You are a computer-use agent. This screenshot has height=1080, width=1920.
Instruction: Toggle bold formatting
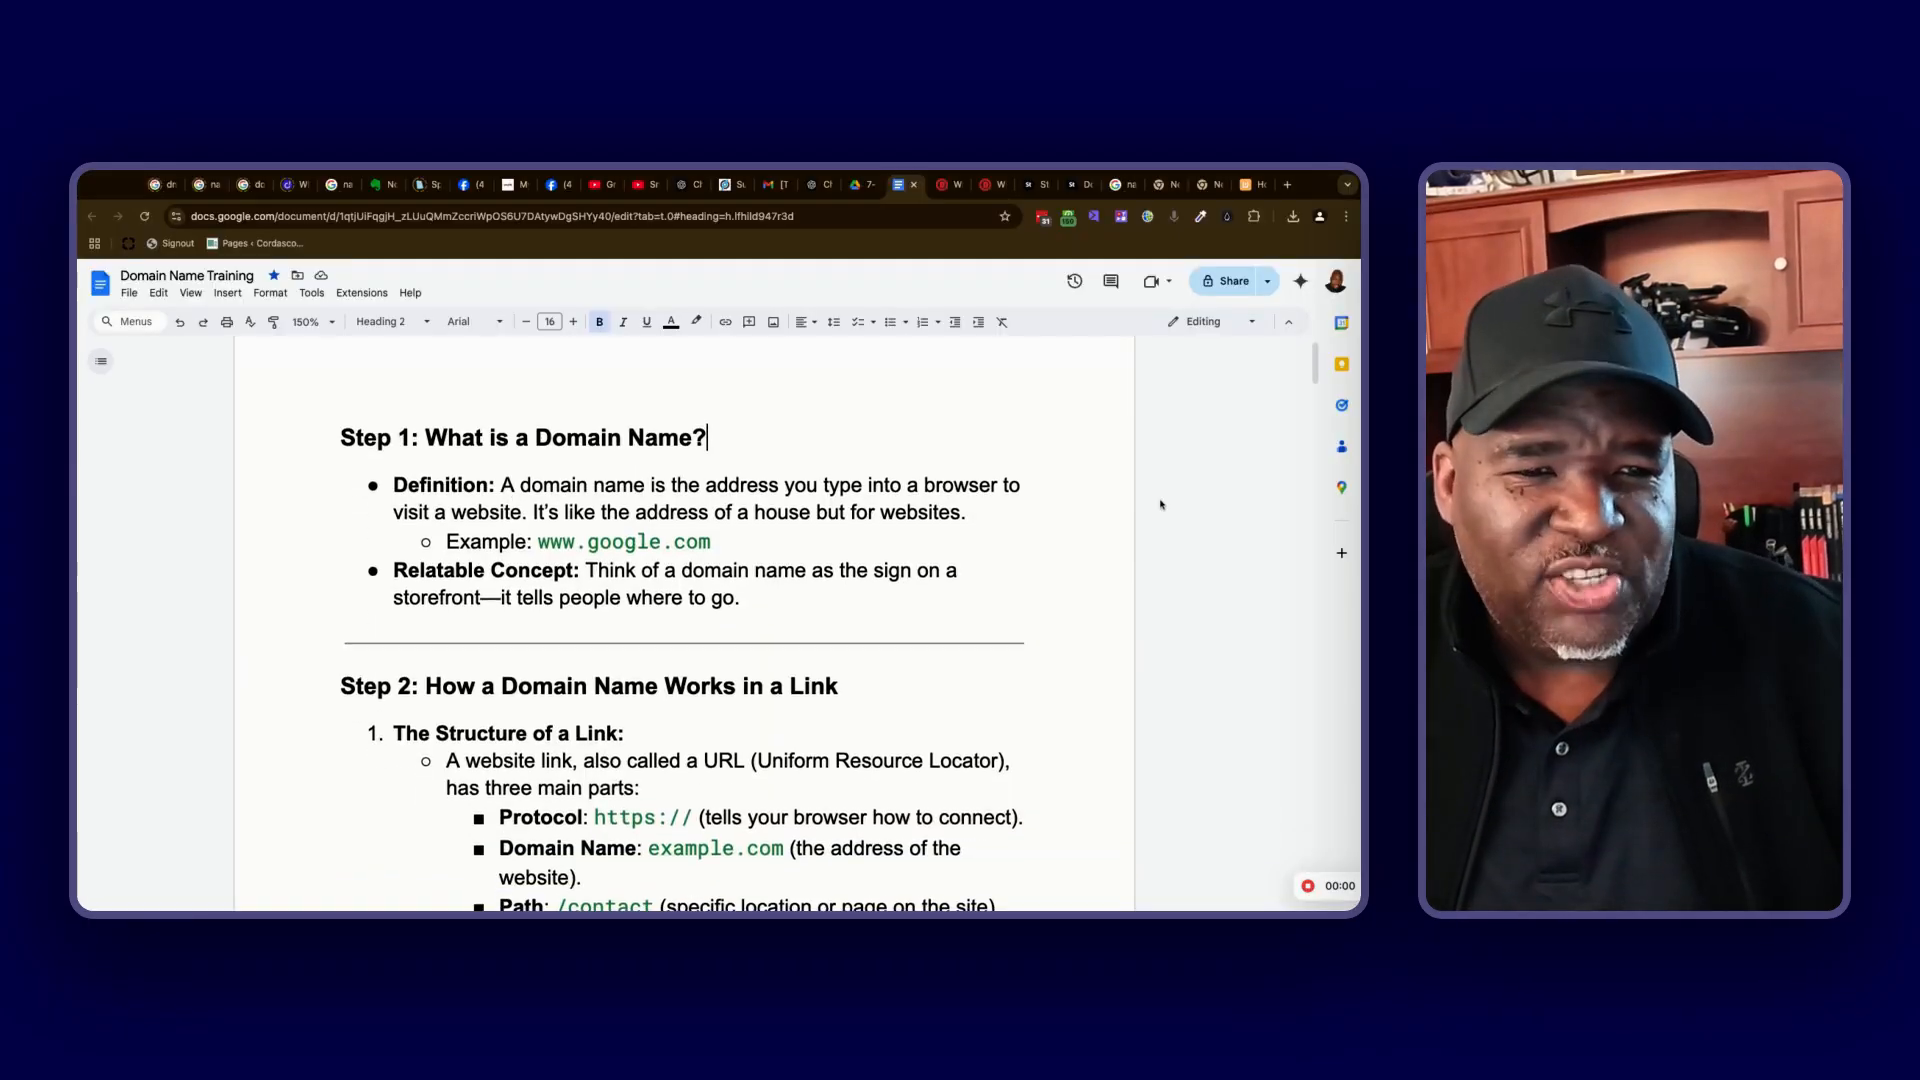coord(600,322)
